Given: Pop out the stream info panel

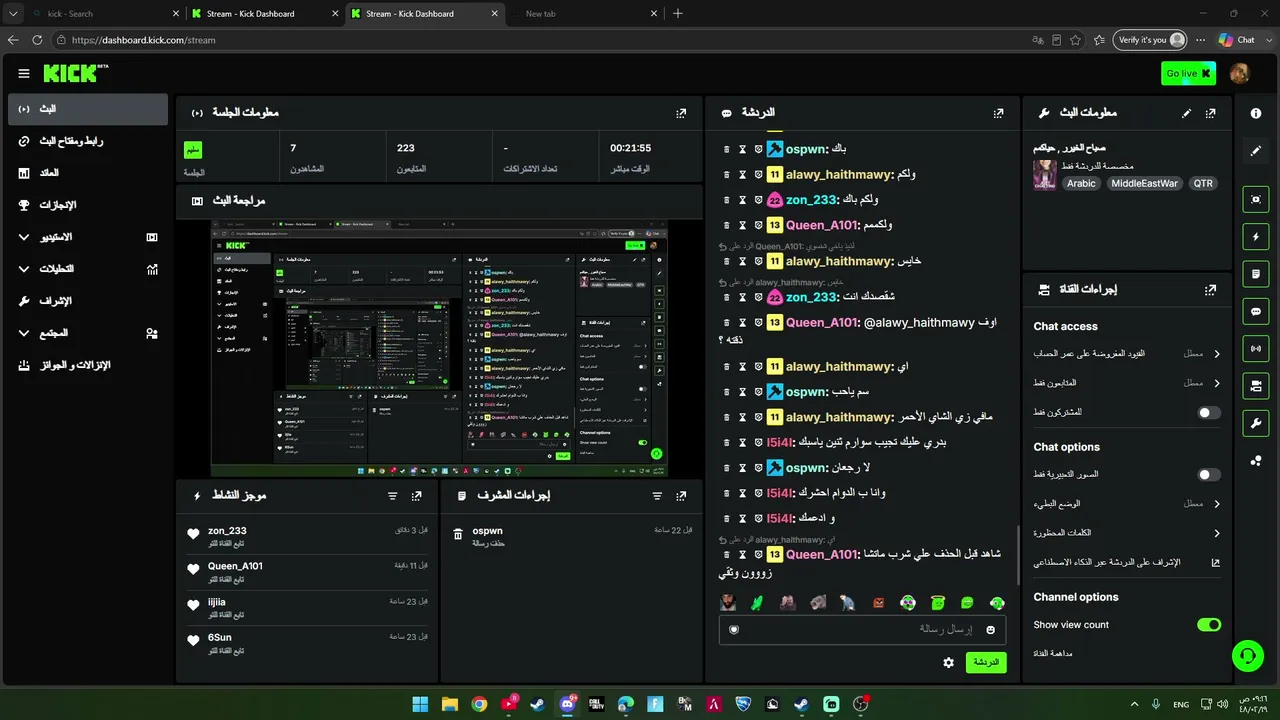Looking at the screenshot, I should pyautogui.click(x=1211, y=113).
